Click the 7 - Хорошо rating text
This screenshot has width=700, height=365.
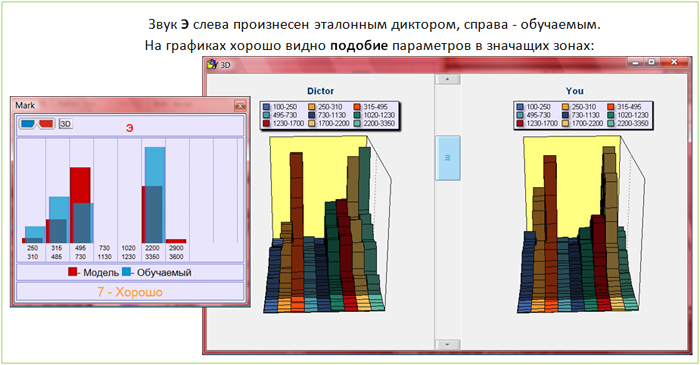click(130, 292)
